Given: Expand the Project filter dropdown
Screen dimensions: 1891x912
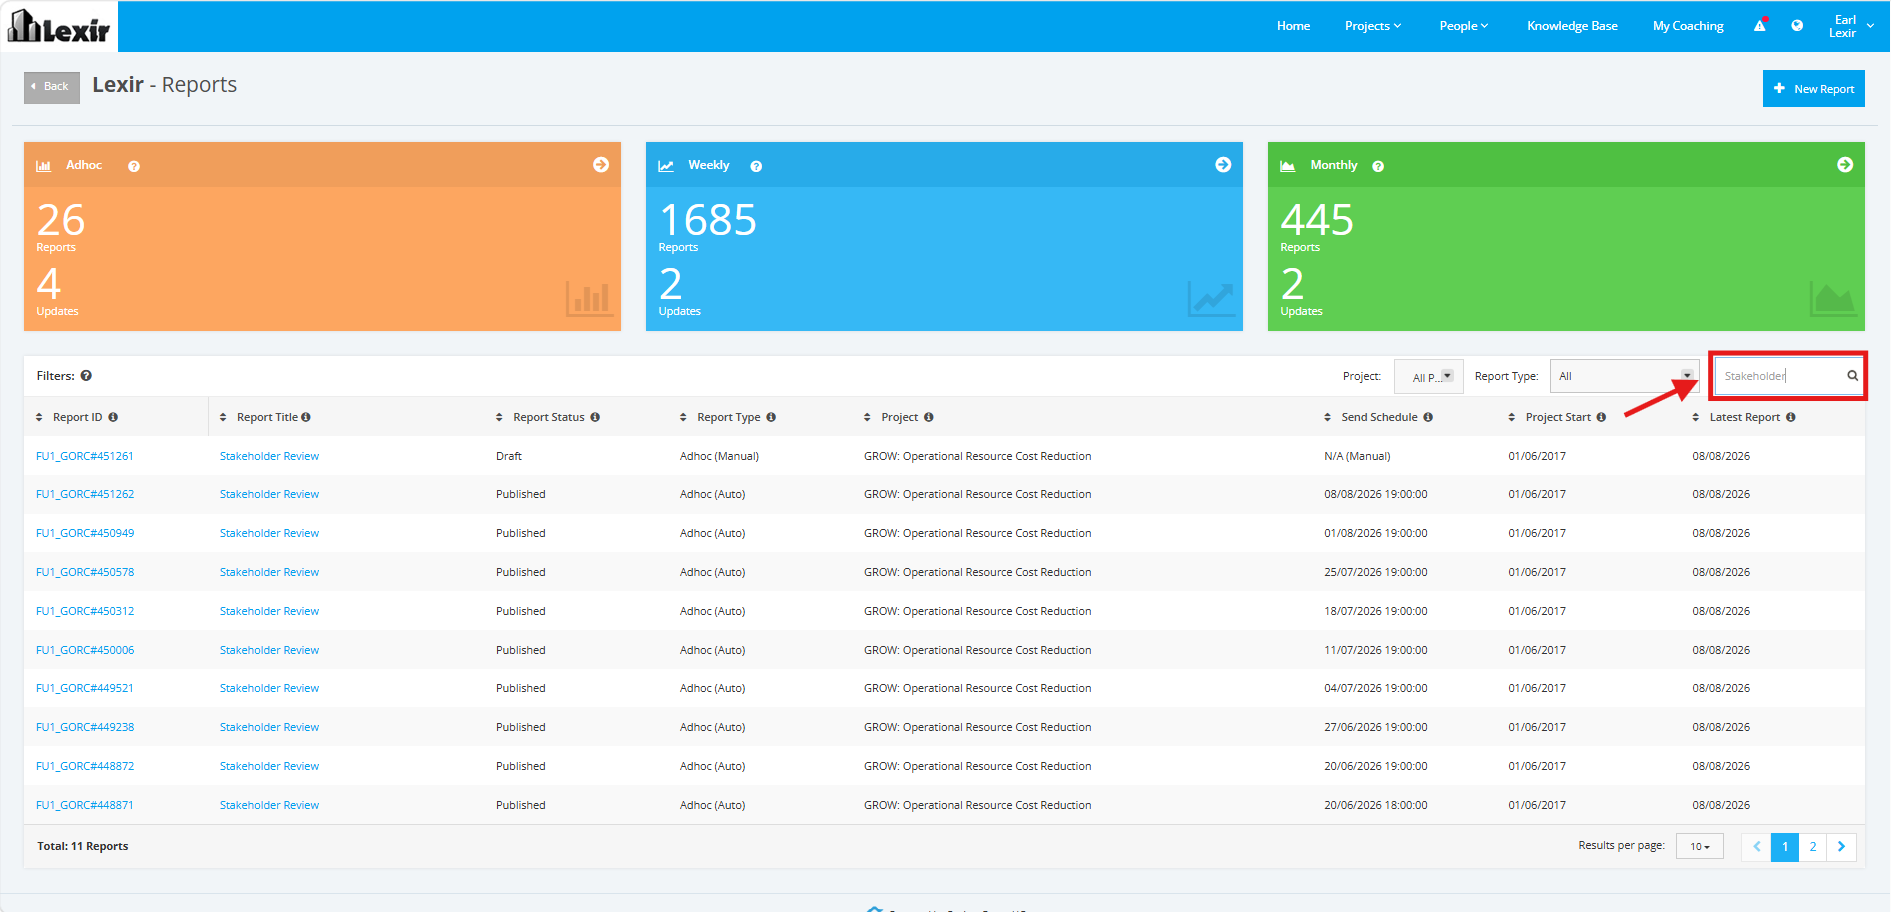Looking at the screenshot, I should point(1429,376).
